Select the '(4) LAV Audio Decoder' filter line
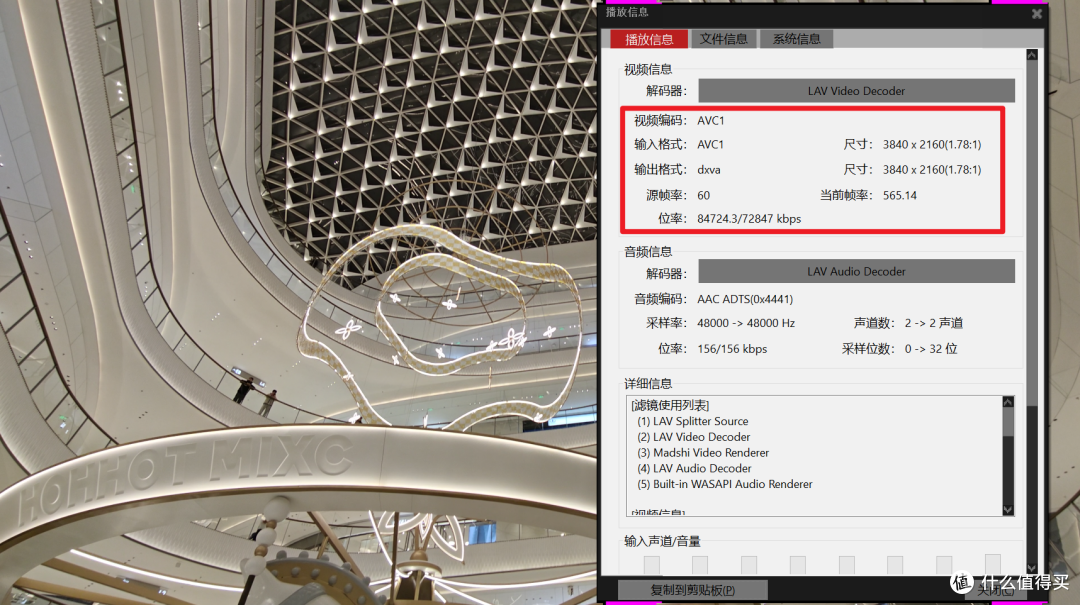This screenshot has height=605, width=1080. pos(694,469)
